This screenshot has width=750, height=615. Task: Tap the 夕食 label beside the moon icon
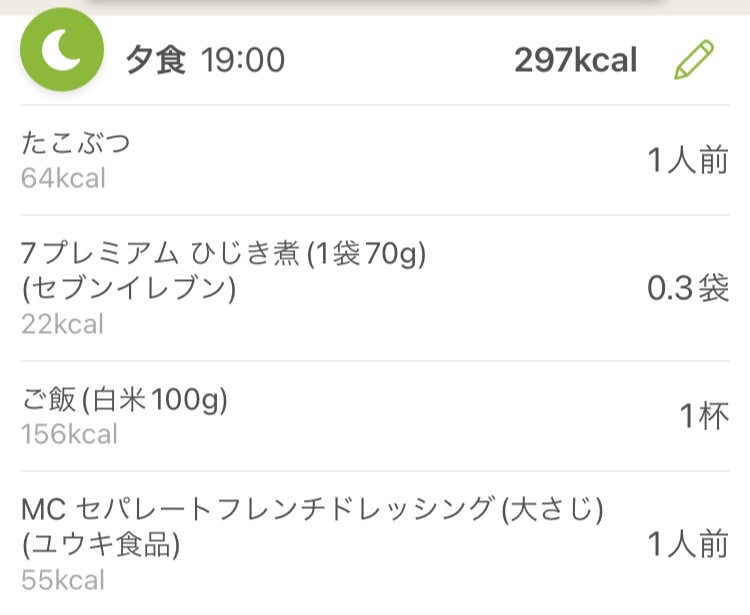tap(155, 60)
